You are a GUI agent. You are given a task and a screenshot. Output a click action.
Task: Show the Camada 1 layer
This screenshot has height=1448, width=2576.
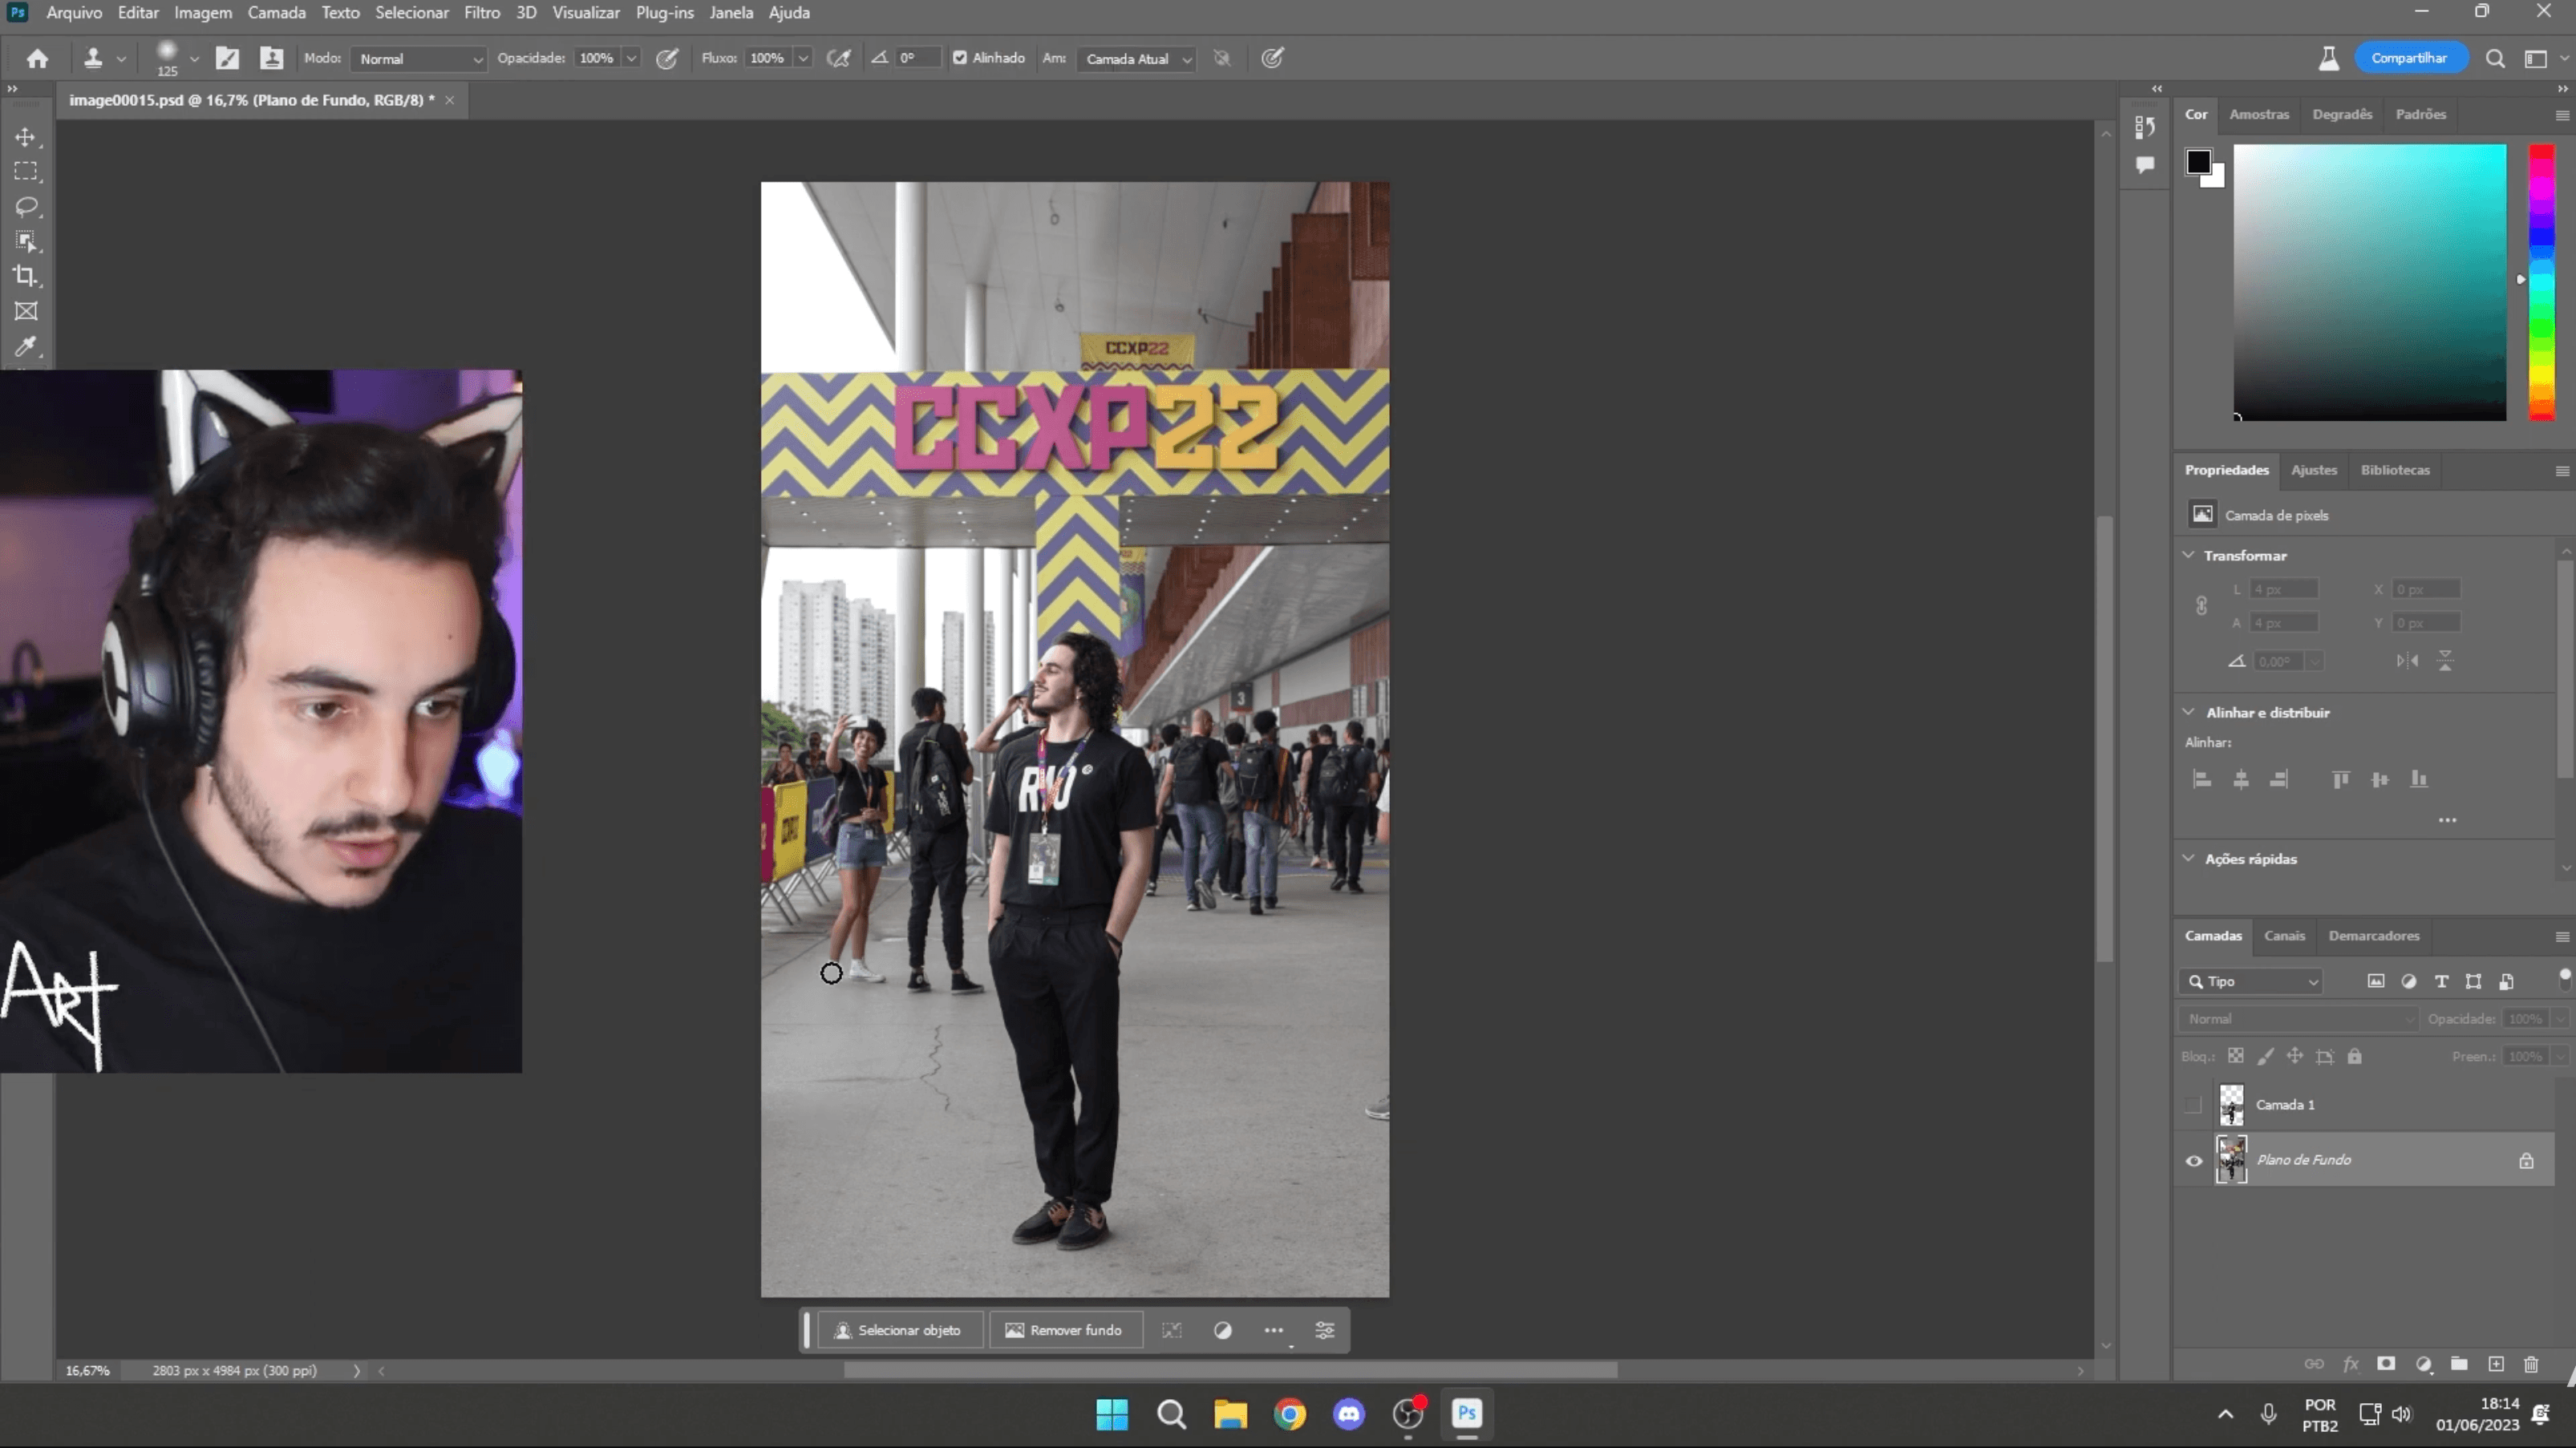2194,1105
